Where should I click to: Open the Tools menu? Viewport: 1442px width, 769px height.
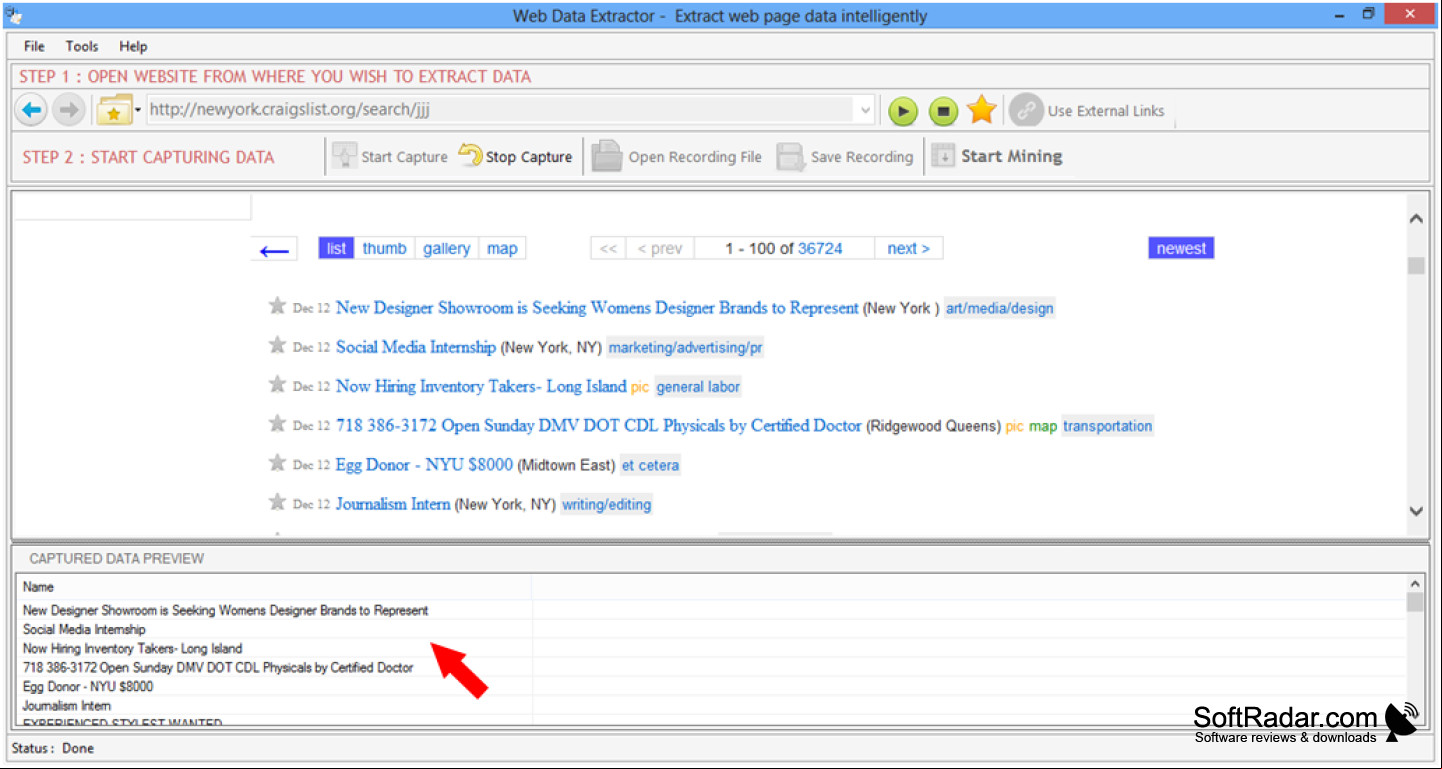(x=82, y=46)
